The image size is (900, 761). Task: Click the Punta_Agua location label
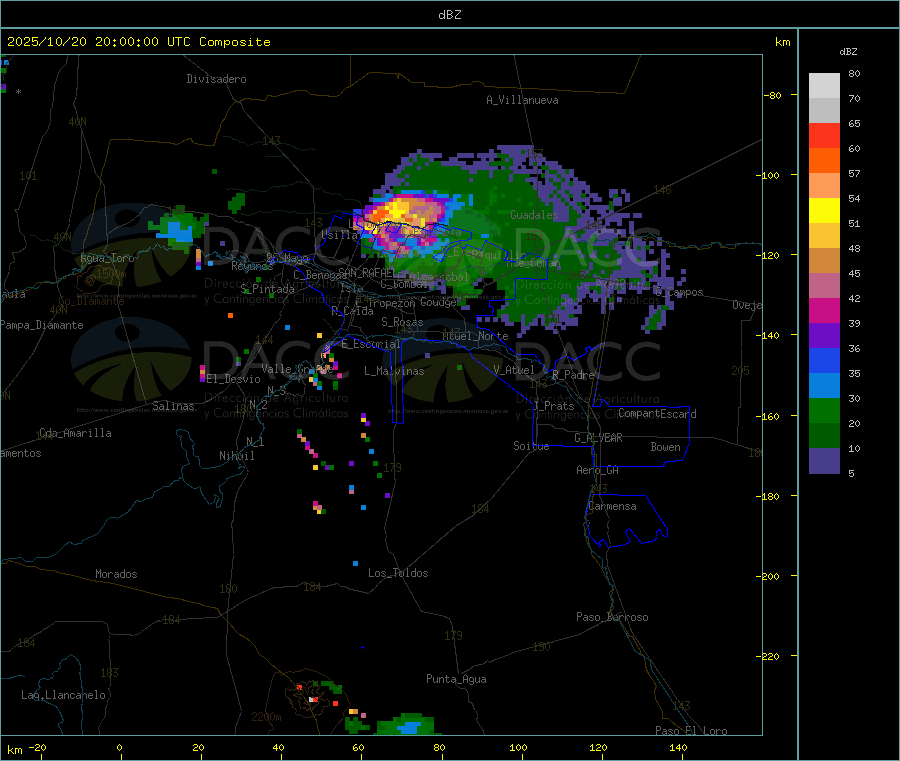click(456, 679)
